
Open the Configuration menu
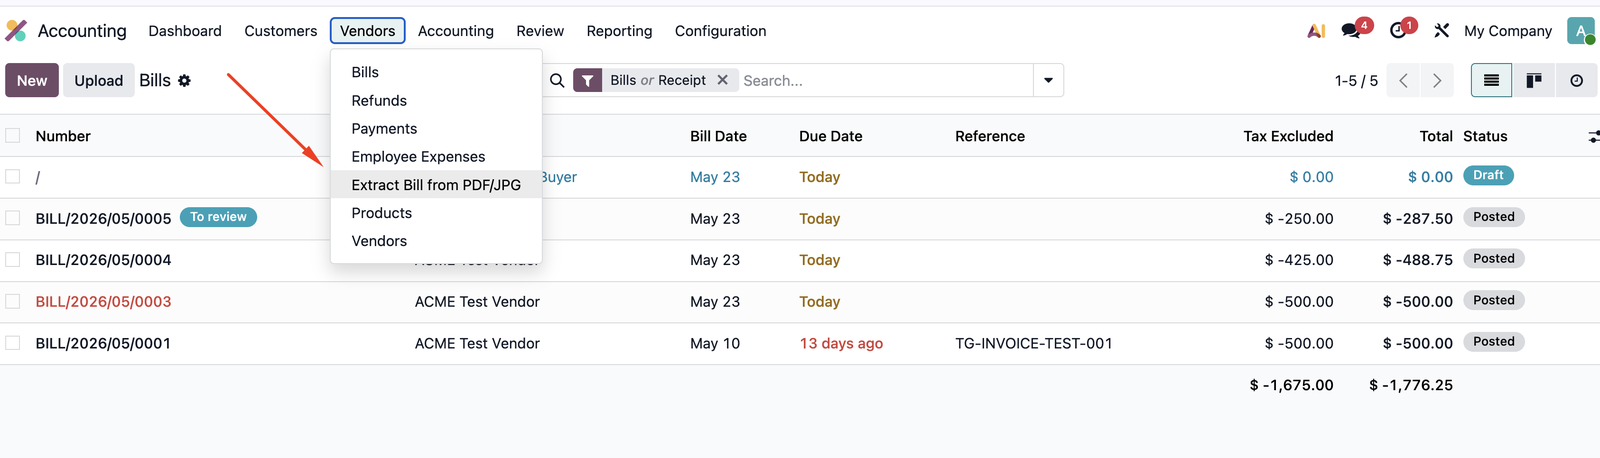(720, 31)
